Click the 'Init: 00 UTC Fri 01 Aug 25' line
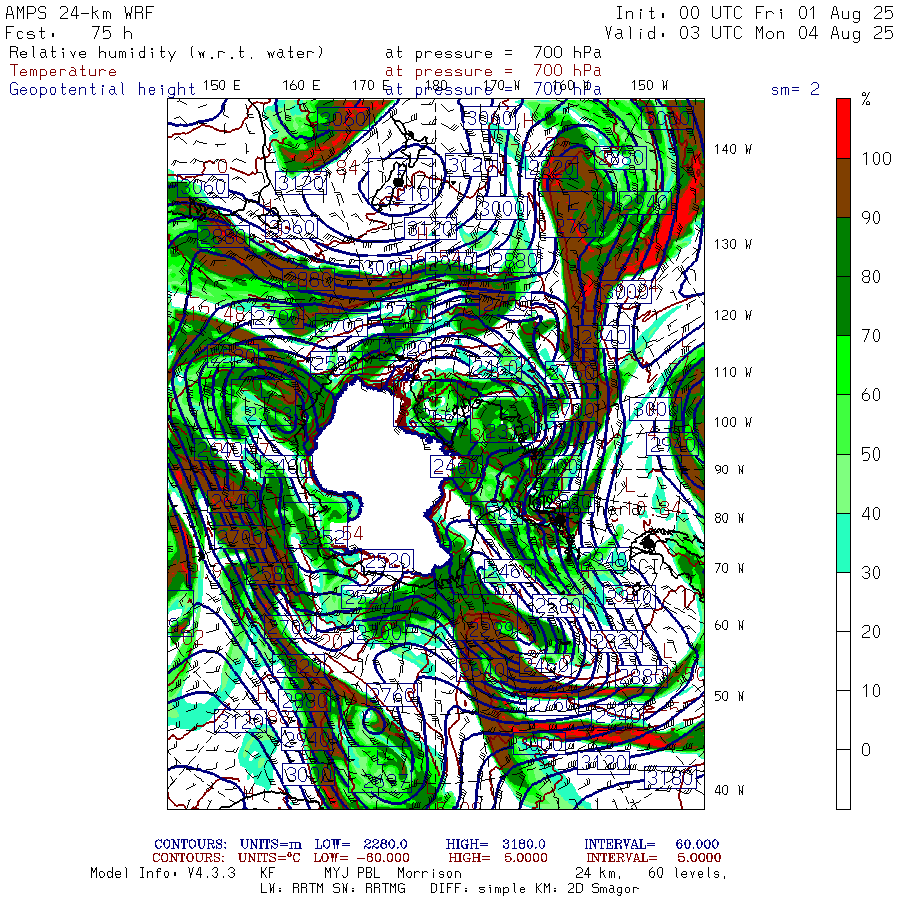The height and width of the screenshot is (900, 900). [x=754, y=13]
